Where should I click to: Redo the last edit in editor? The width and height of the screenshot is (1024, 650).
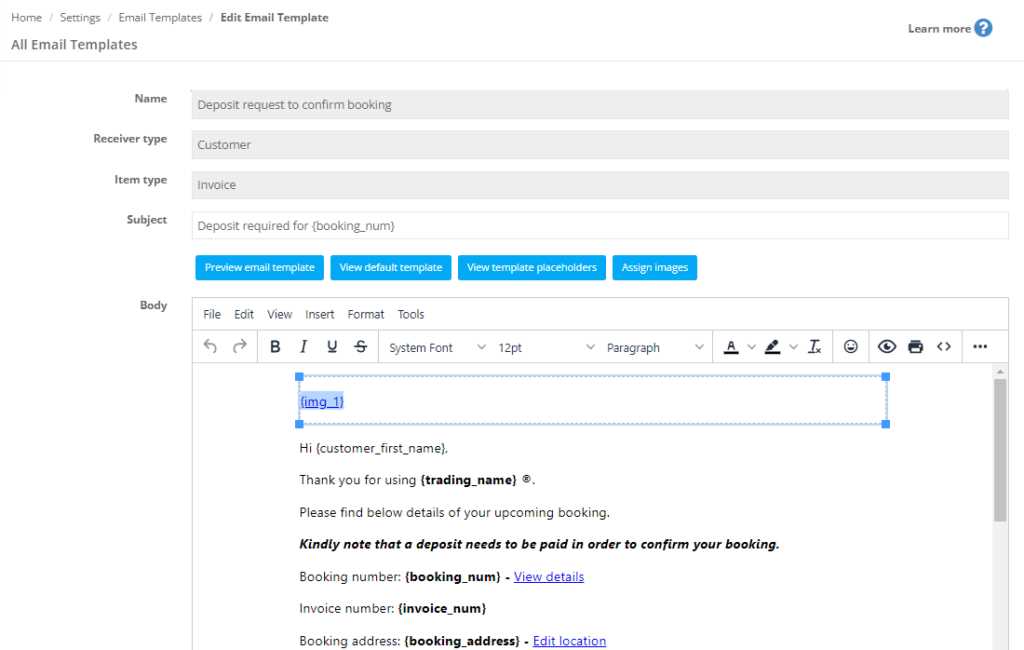[240, 346]
